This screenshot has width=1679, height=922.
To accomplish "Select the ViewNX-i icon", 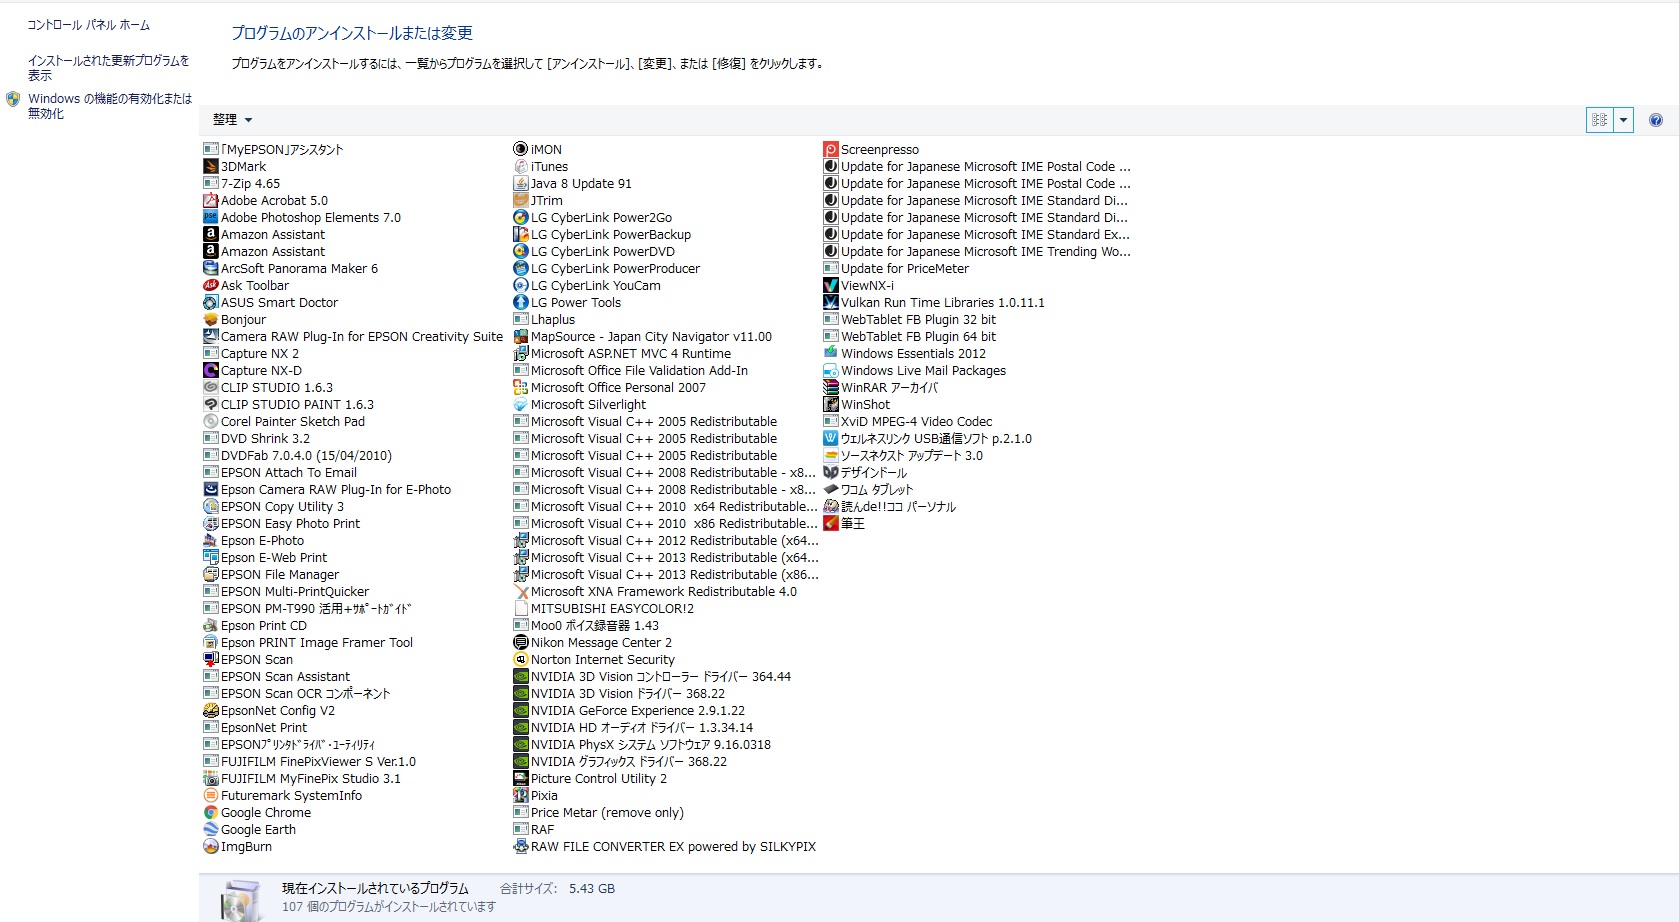I will click(831, 286).
